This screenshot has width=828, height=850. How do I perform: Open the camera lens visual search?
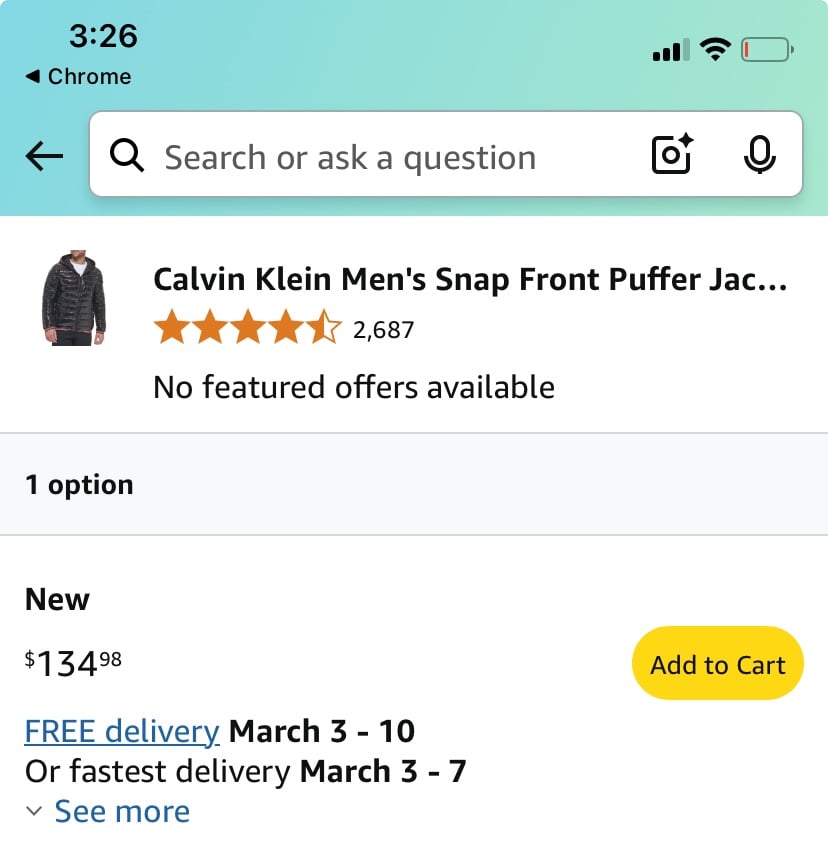coord(672,154)
